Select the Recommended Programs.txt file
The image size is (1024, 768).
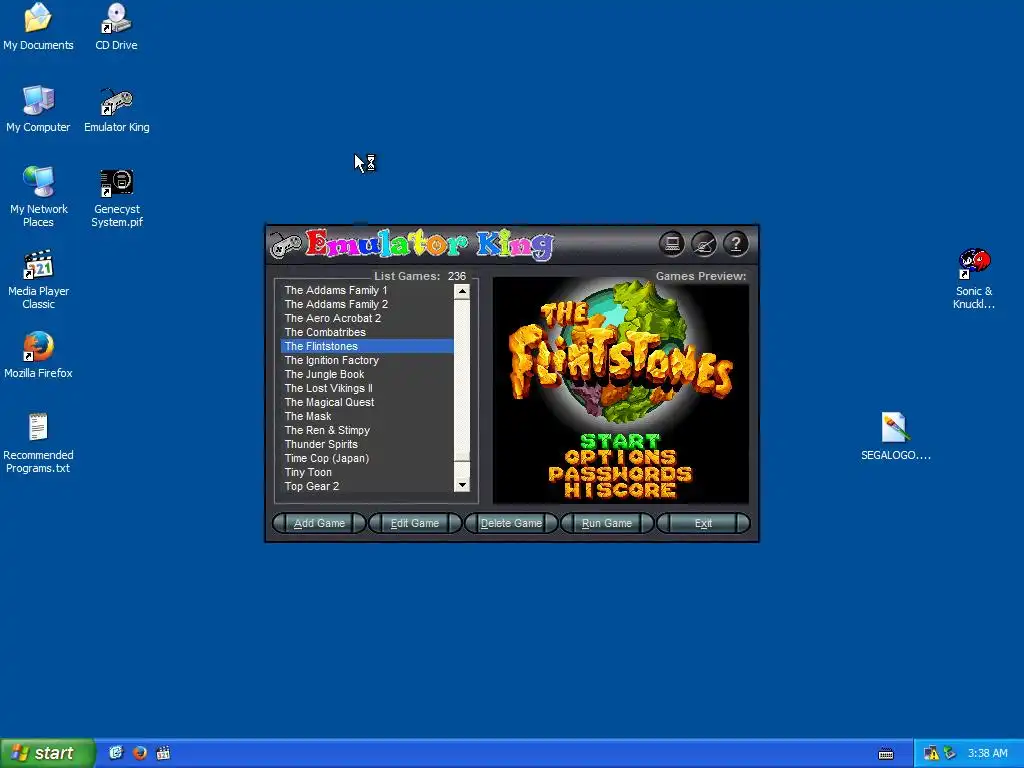coord(38,443)
